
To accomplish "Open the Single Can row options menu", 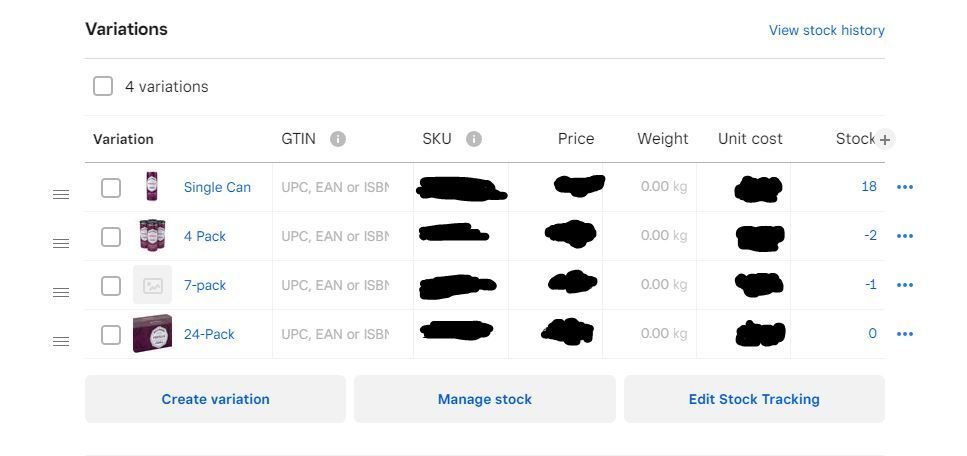I will [x=905, y=187].
